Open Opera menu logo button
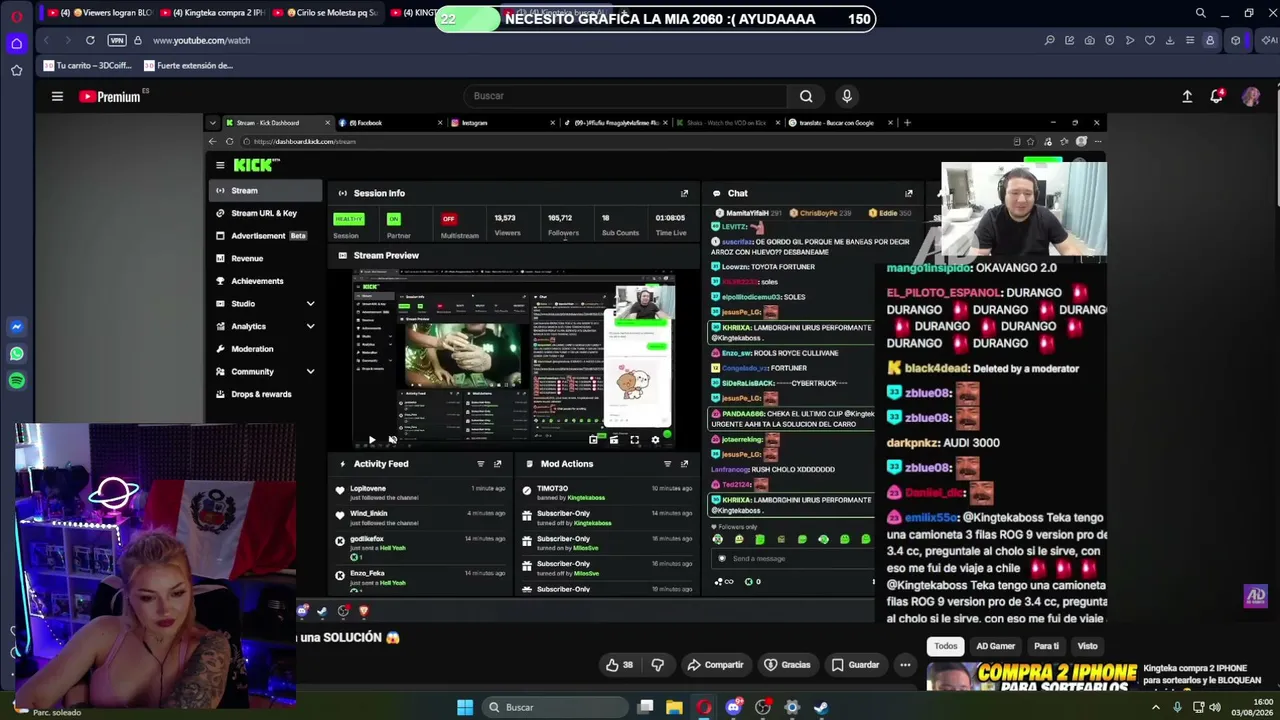 click(16, 16)
